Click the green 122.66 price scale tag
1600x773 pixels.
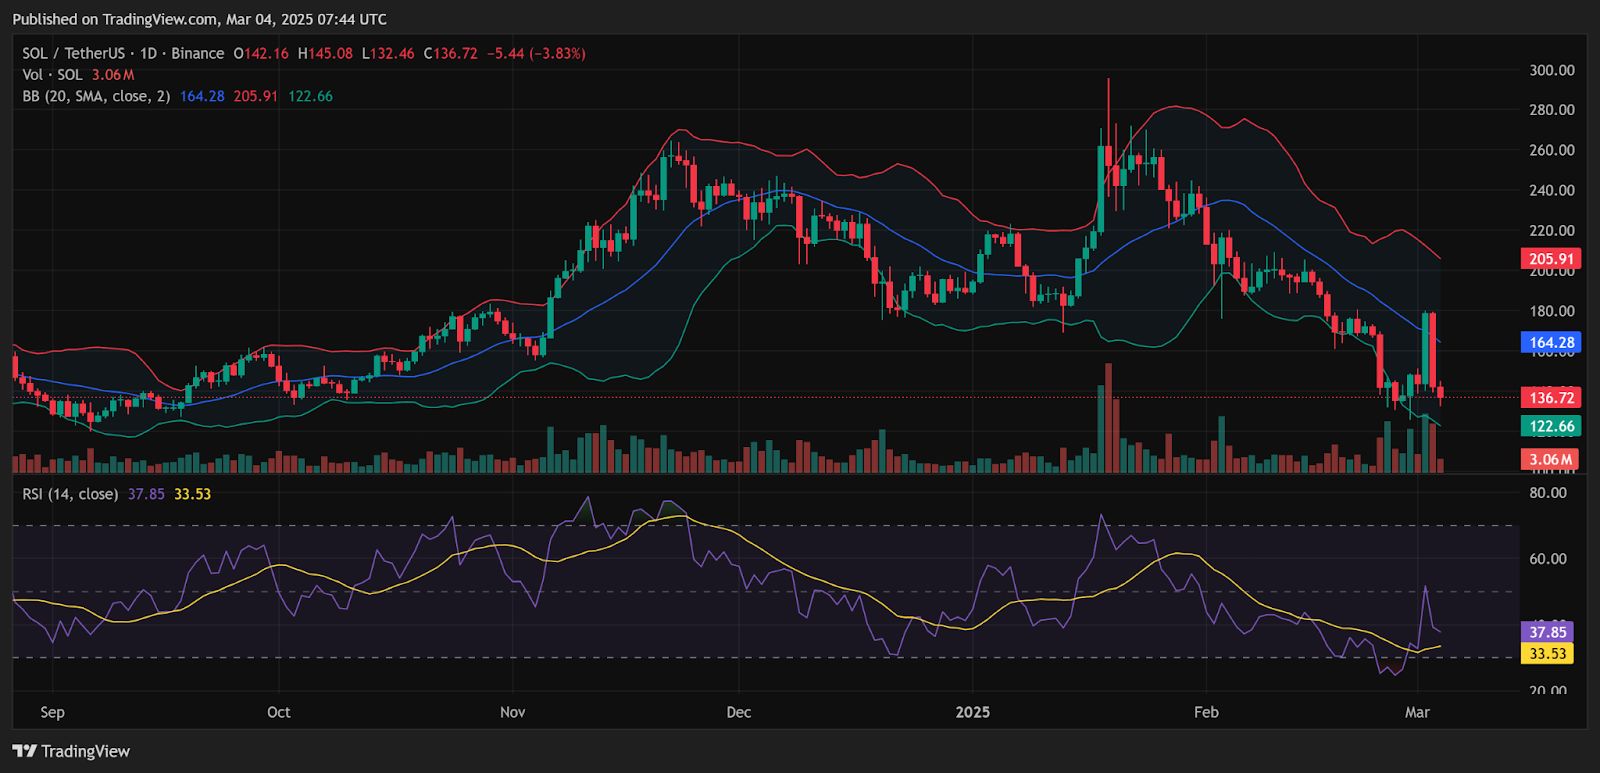(1551, 426)
